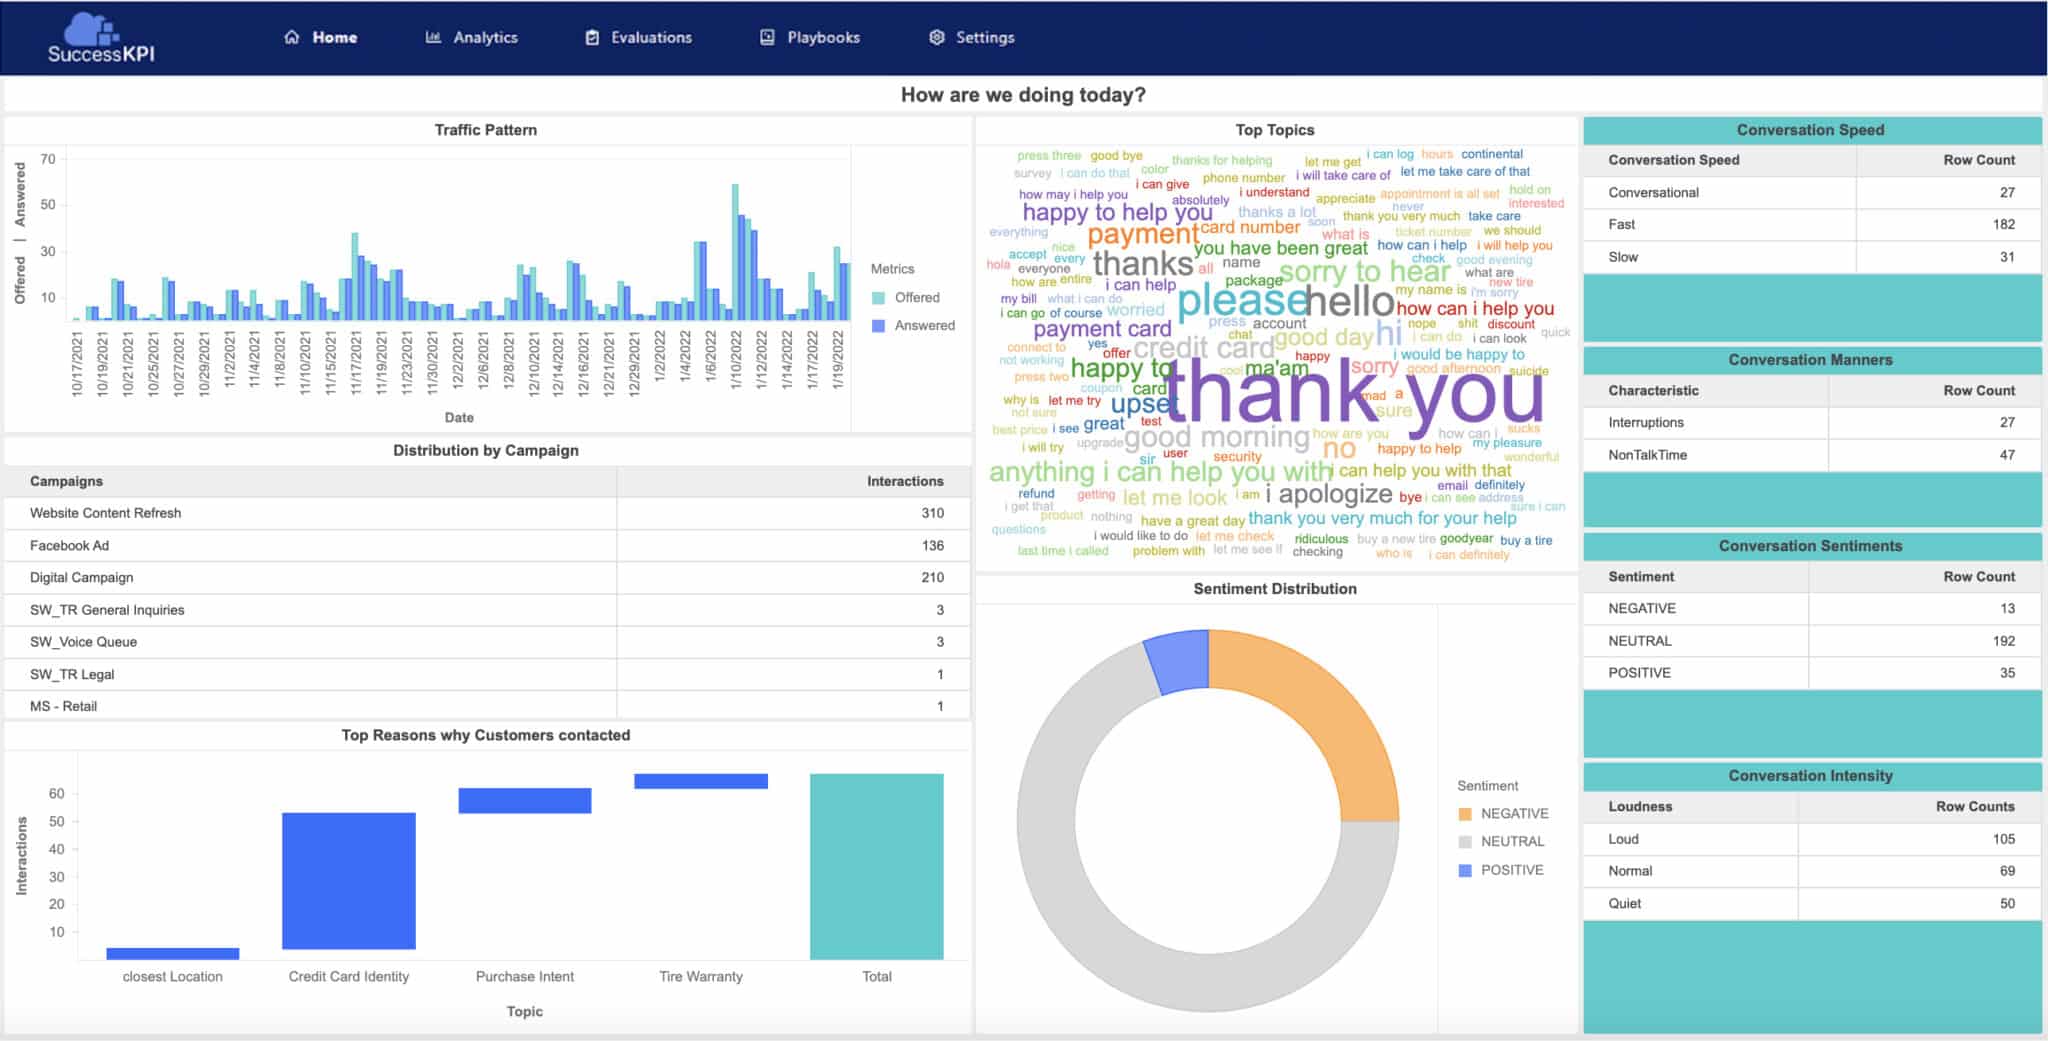Select the Facebook Ad campaign row
This screenshot has width=2048, height=1041.
(300, 545)
